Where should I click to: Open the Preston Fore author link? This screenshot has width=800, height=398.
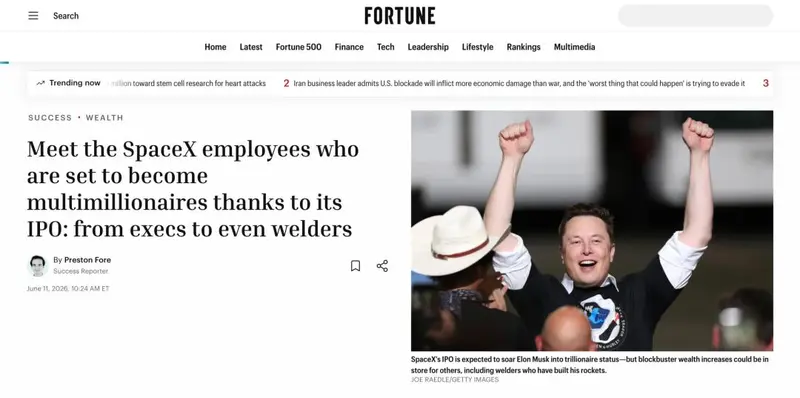pos(87,260)
